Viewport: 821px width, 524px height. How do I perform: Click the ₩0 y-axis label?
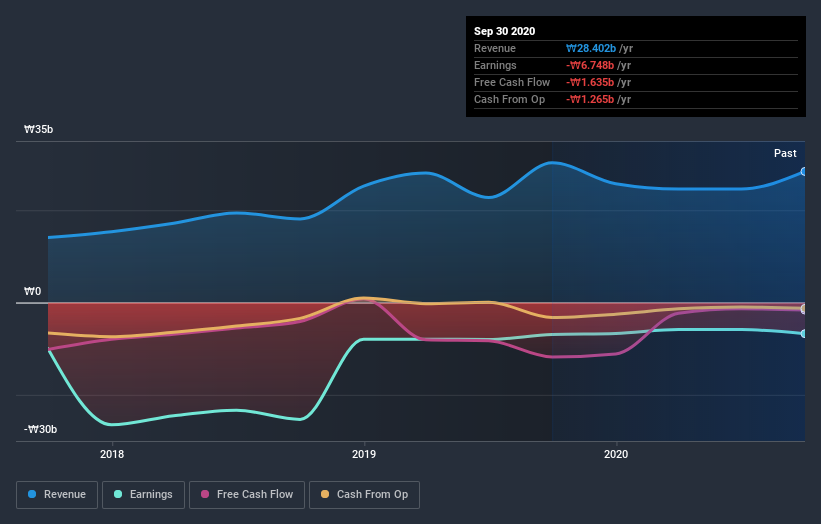point(32,292)
